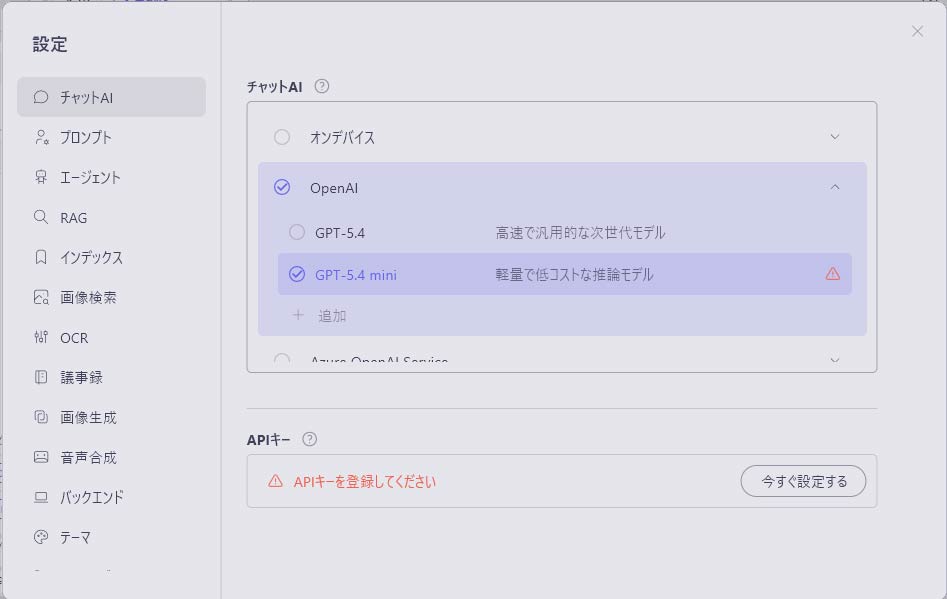
Task: Click the 軽量で低コストな推論モデル description
Action: [x=574, y=275]
